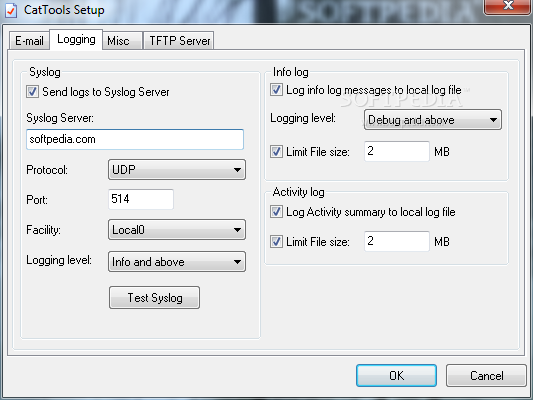Focus the Syslog Server text field
The width and height of the screenshot is (533, 400).
tap(135, 139)
